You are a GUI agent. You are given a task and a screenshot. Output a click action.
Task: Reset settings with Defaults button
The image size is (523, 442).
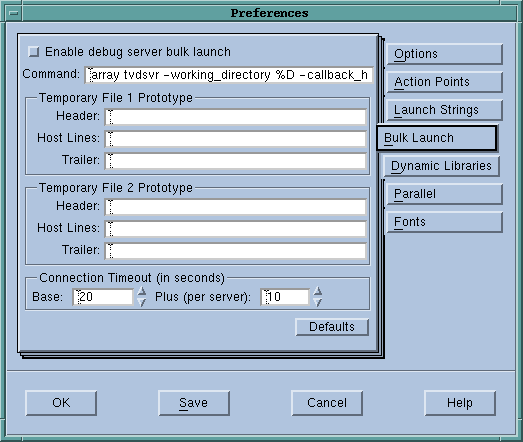[x=332, y=327]
